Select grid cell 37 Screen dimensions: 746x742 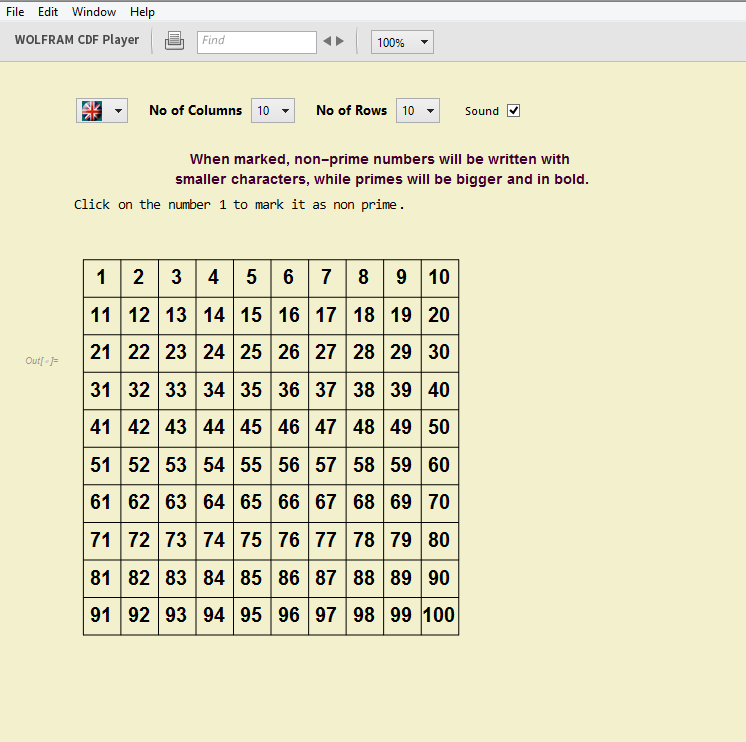click(x=326, y=391)
